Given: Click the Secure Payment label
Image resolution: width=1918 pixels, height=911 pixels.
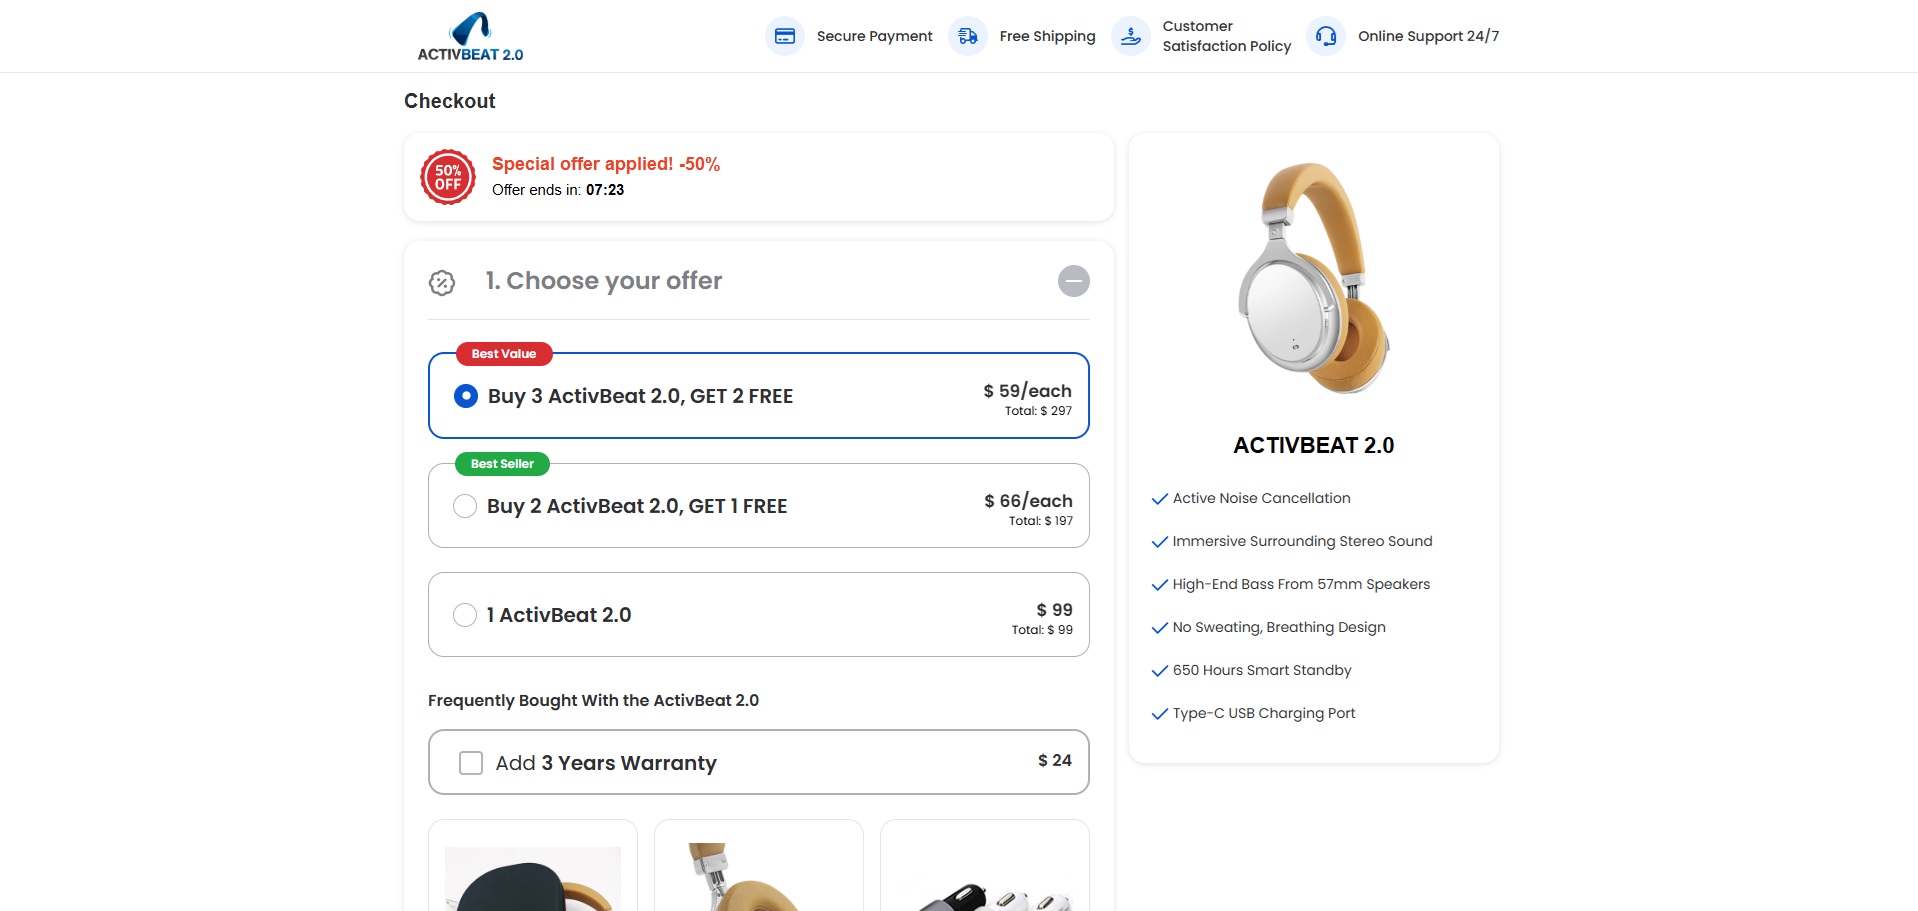Looking at the screenshot, I should (874, 37).
